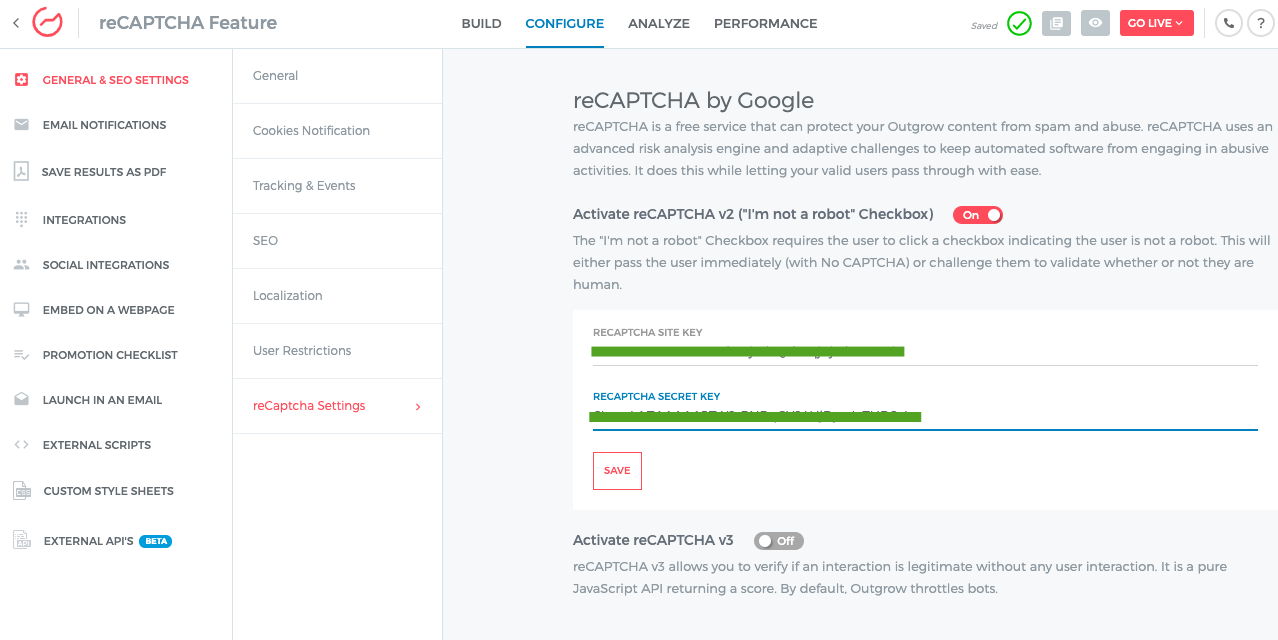Image resolution: width=1278 pixels, height=640 pixels.
Task: Open Email Notifications section
Action: pos(104,125)
